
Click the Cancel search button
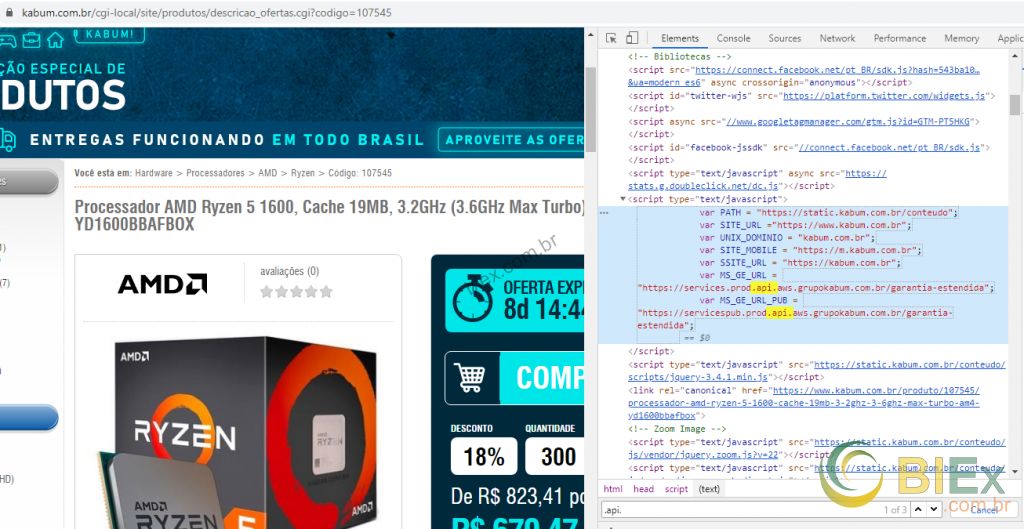(984, 510)
